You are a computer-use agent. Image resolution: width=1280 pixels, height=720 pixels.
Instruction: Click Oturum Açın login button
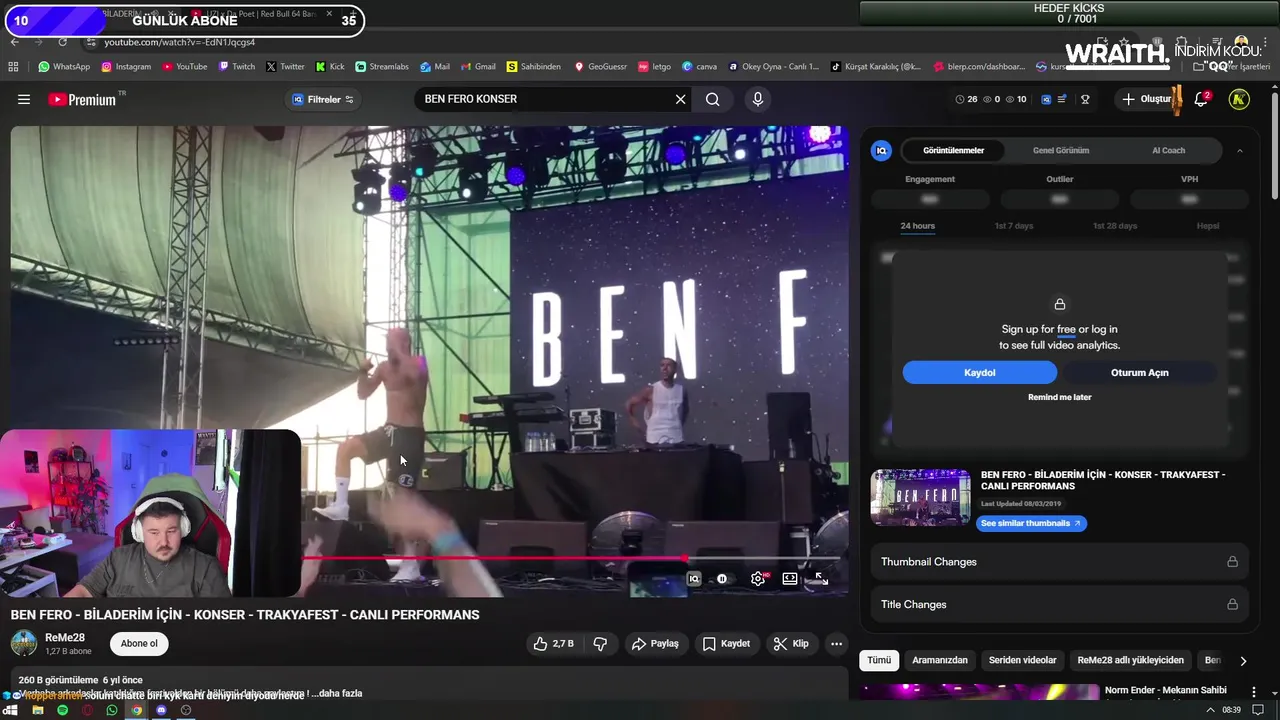pos(1140,372)
